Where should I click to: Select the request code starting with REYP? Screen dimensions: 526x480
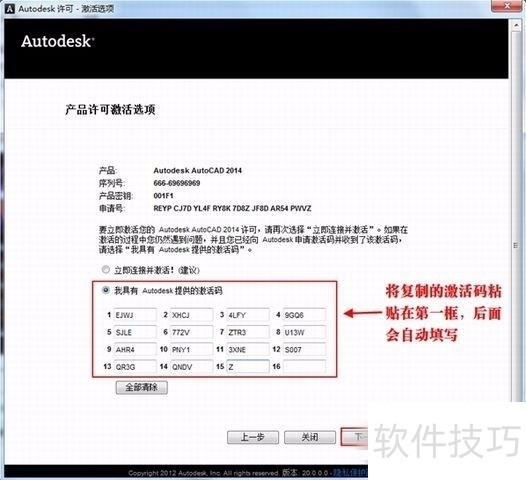coord(232,208)
